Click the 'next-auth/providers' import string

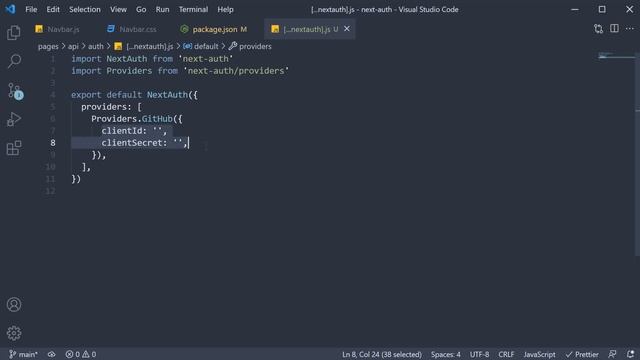coord(236,71)
